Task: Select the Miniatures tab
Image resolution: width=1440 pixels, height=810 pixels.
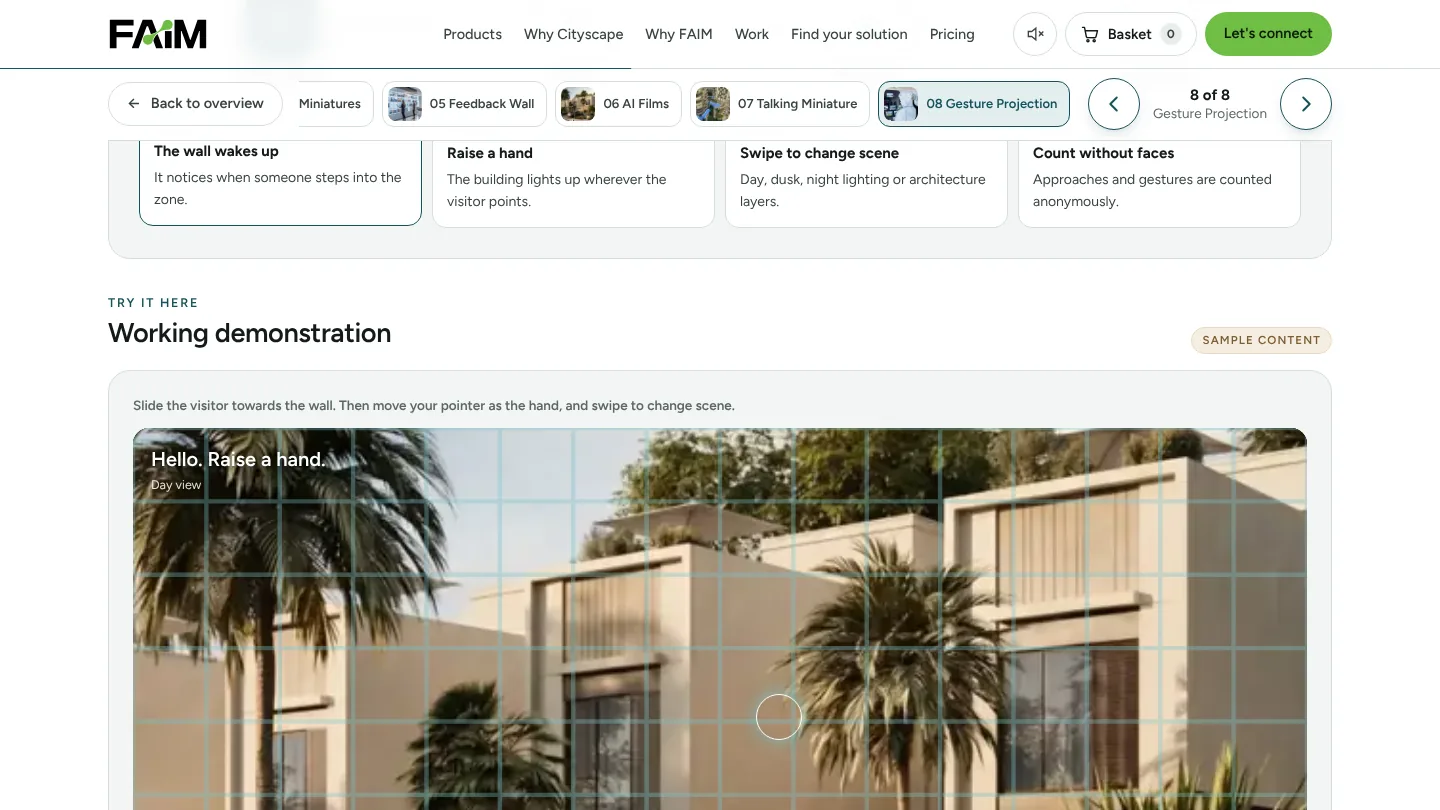Action: (335, 104)
